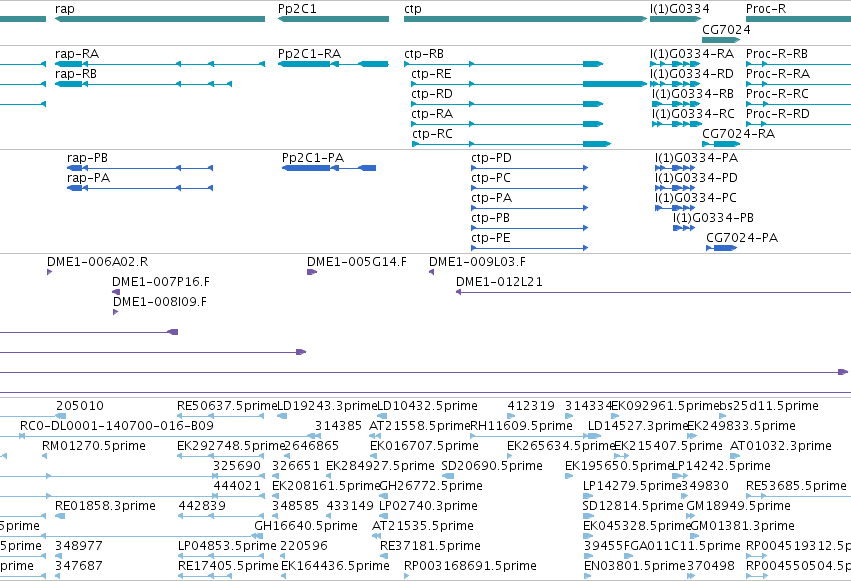Screen dimensions: 851x581
Task: Select protein ctp-PE
Action: [x=491, y=238]
